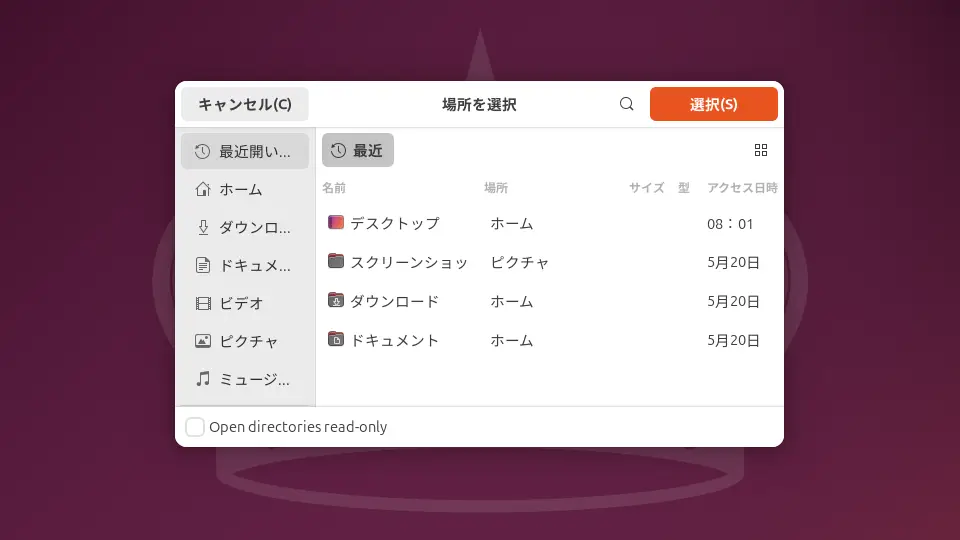
Task: Select the デスクトップ row name
Action: [395, 223]
